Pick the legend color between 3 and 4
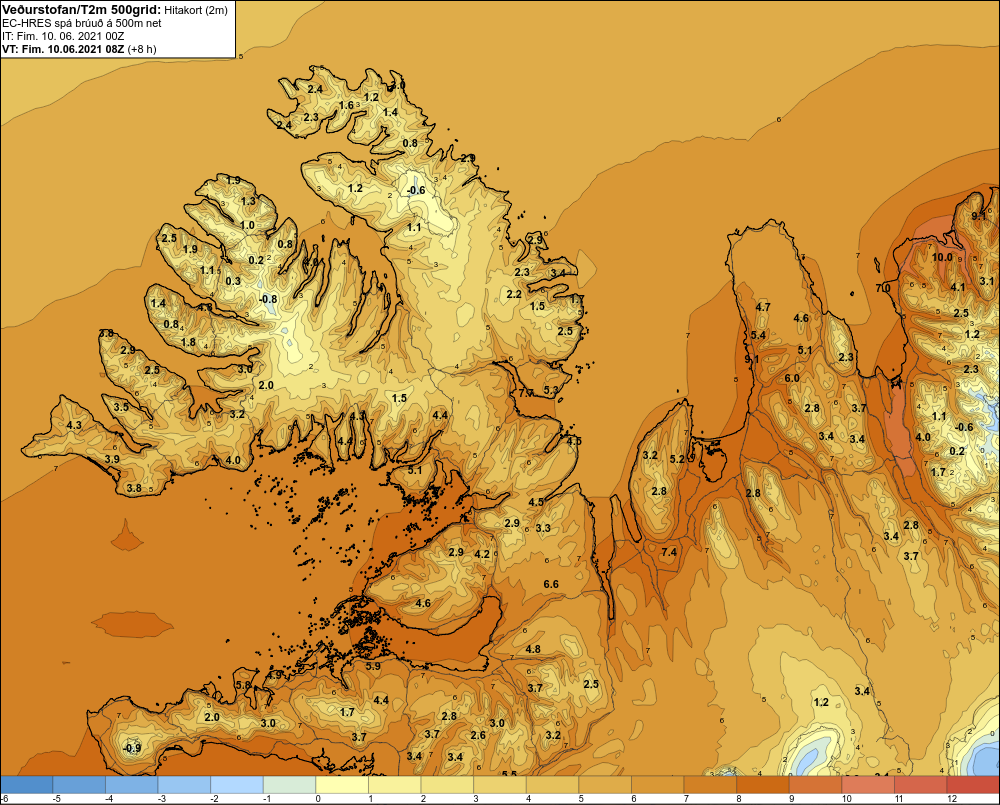This screenshot has width=1000, height=805. [x=500, y=785]
